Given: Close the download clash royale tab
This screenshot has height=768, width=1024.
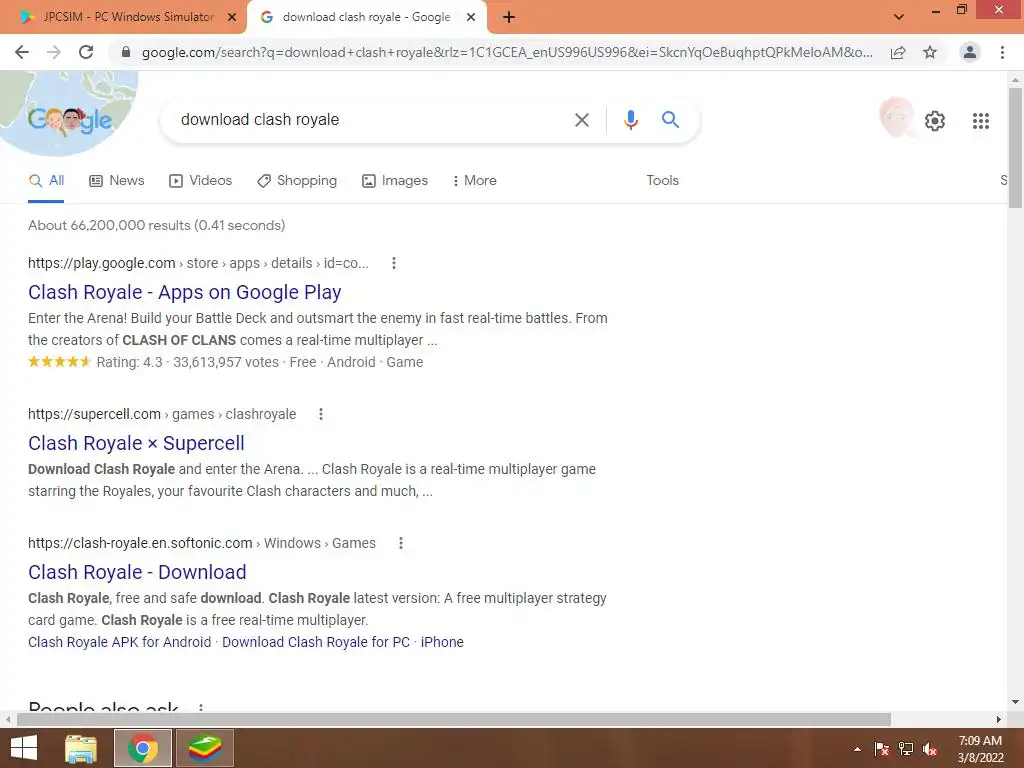Looking at the screenshot, I should pyautogui.click(x=471, y=18).
